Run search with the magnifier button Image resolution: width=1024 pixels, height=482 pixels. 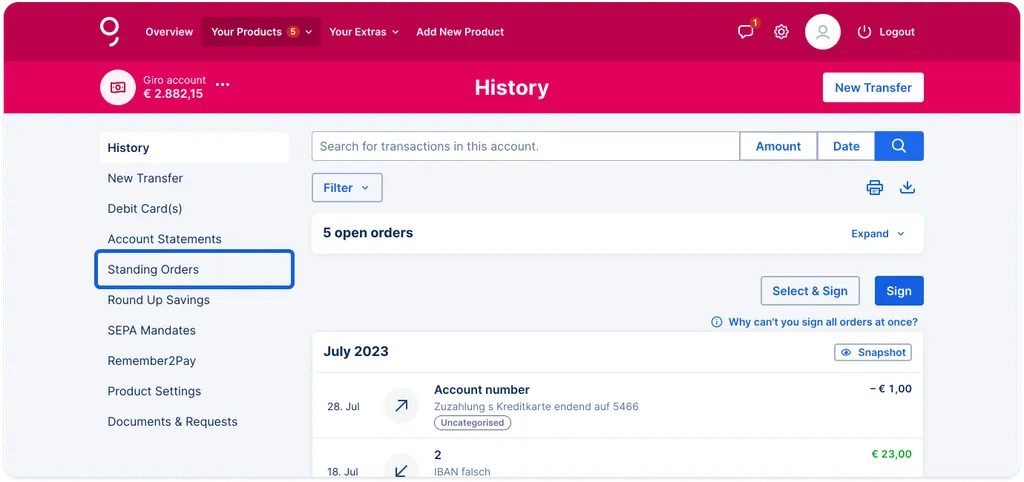tap(899, 146)
